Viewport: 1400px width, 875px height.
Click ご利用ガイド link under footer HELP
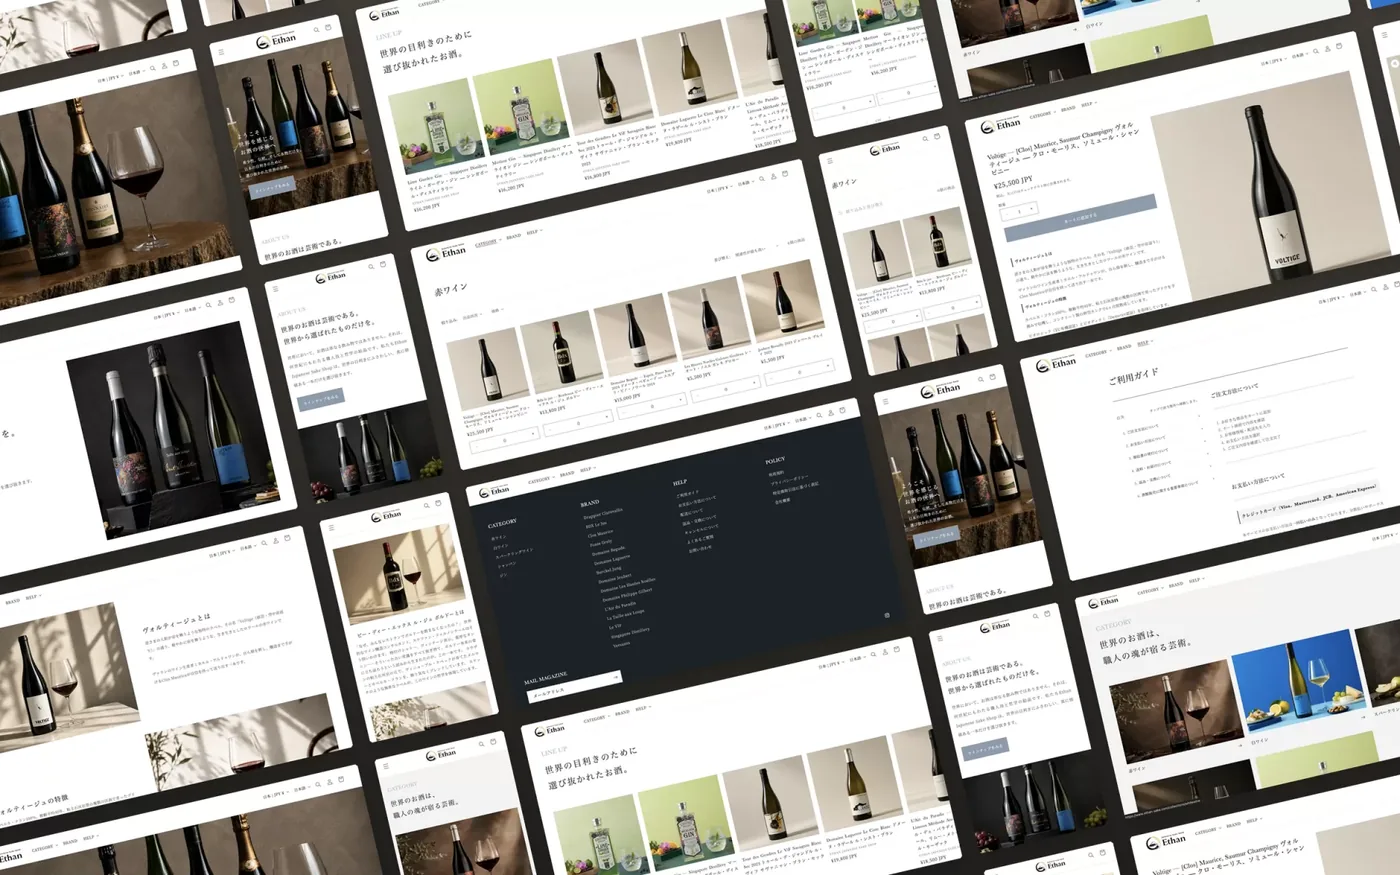pyautogui.click(x=688, y=494)
